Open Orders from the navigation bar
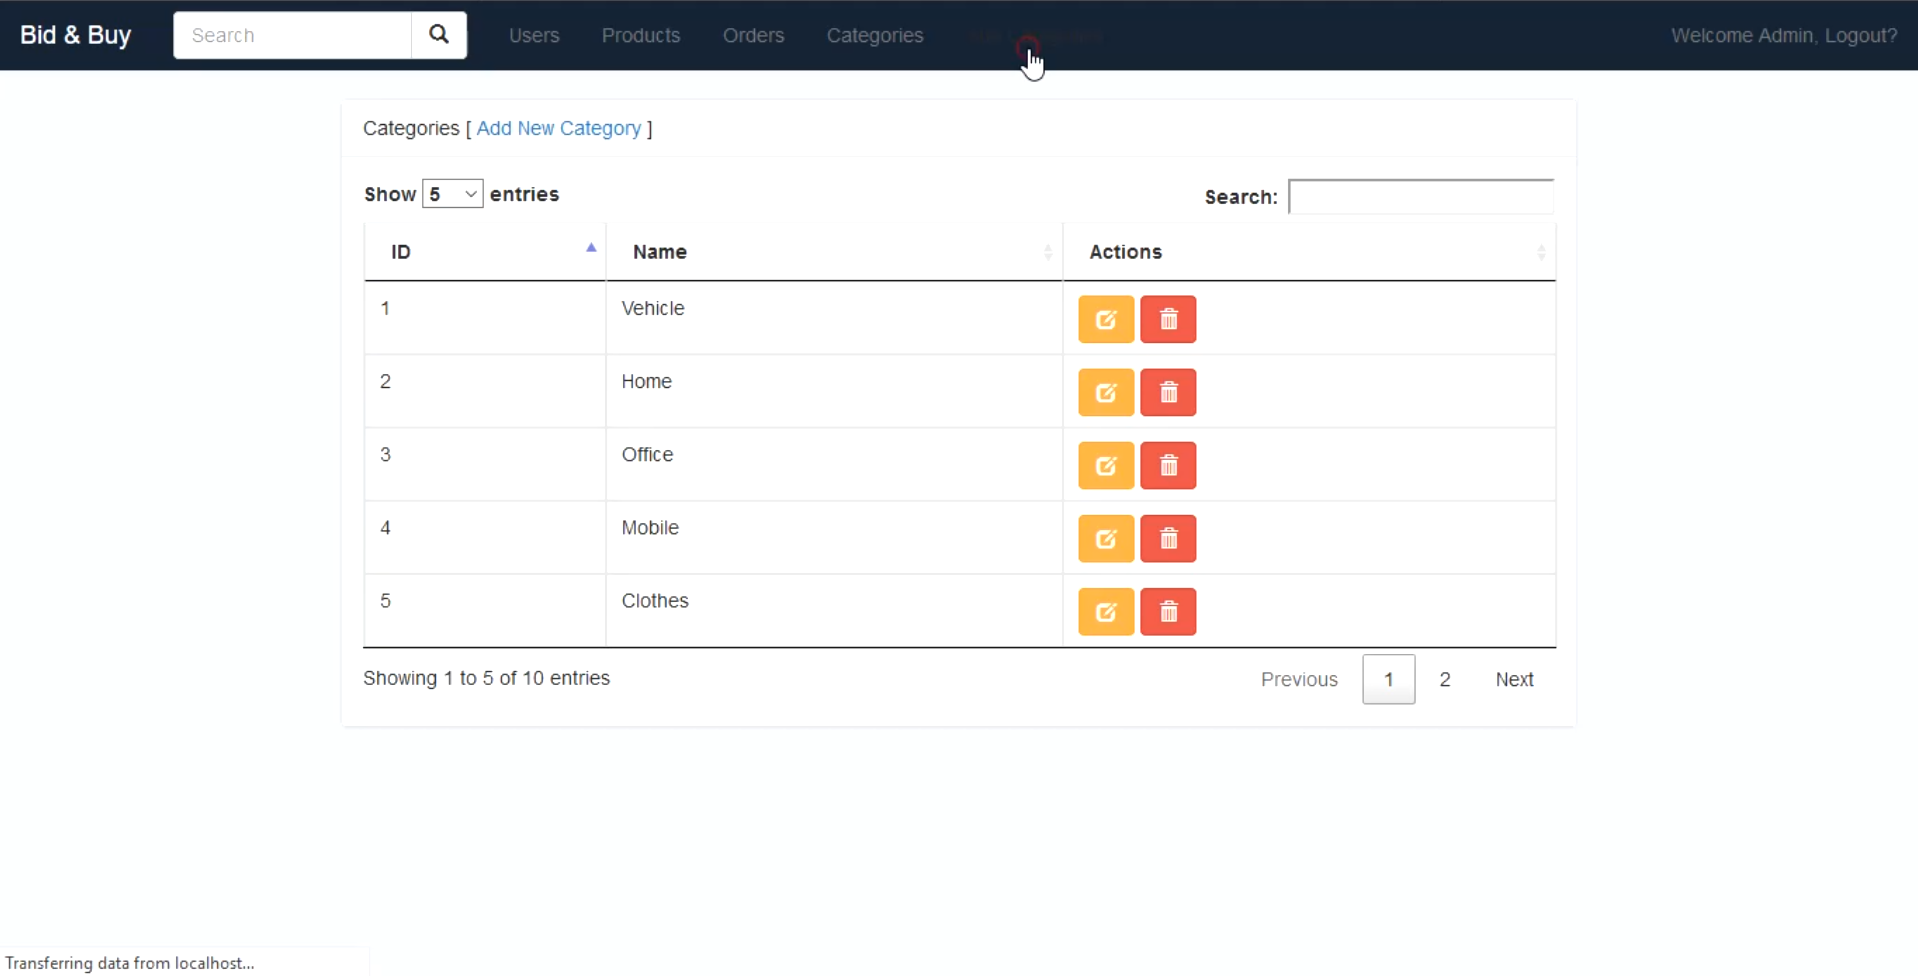The width and height of the screenshot is (1918, 976). [753, 36]
